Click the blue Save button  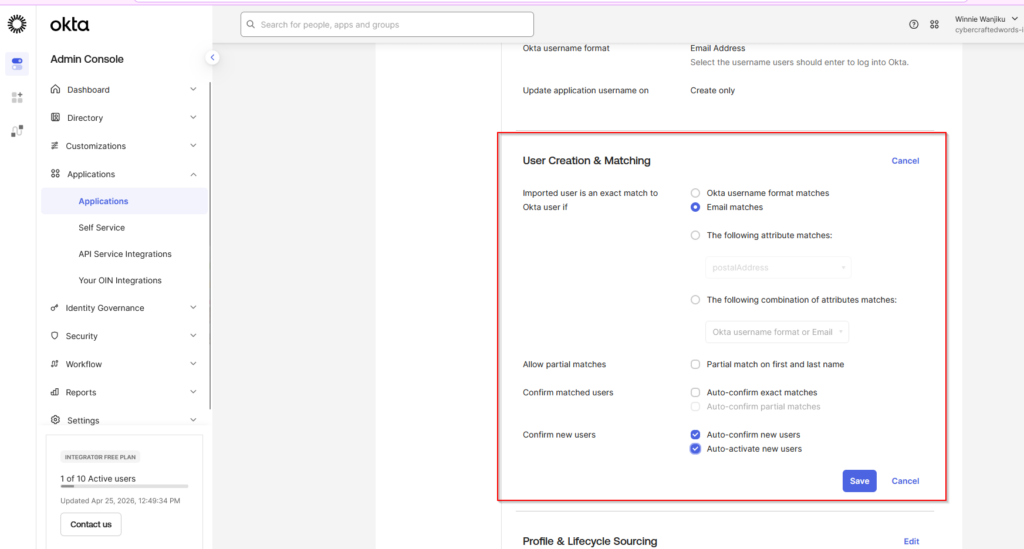859,481
